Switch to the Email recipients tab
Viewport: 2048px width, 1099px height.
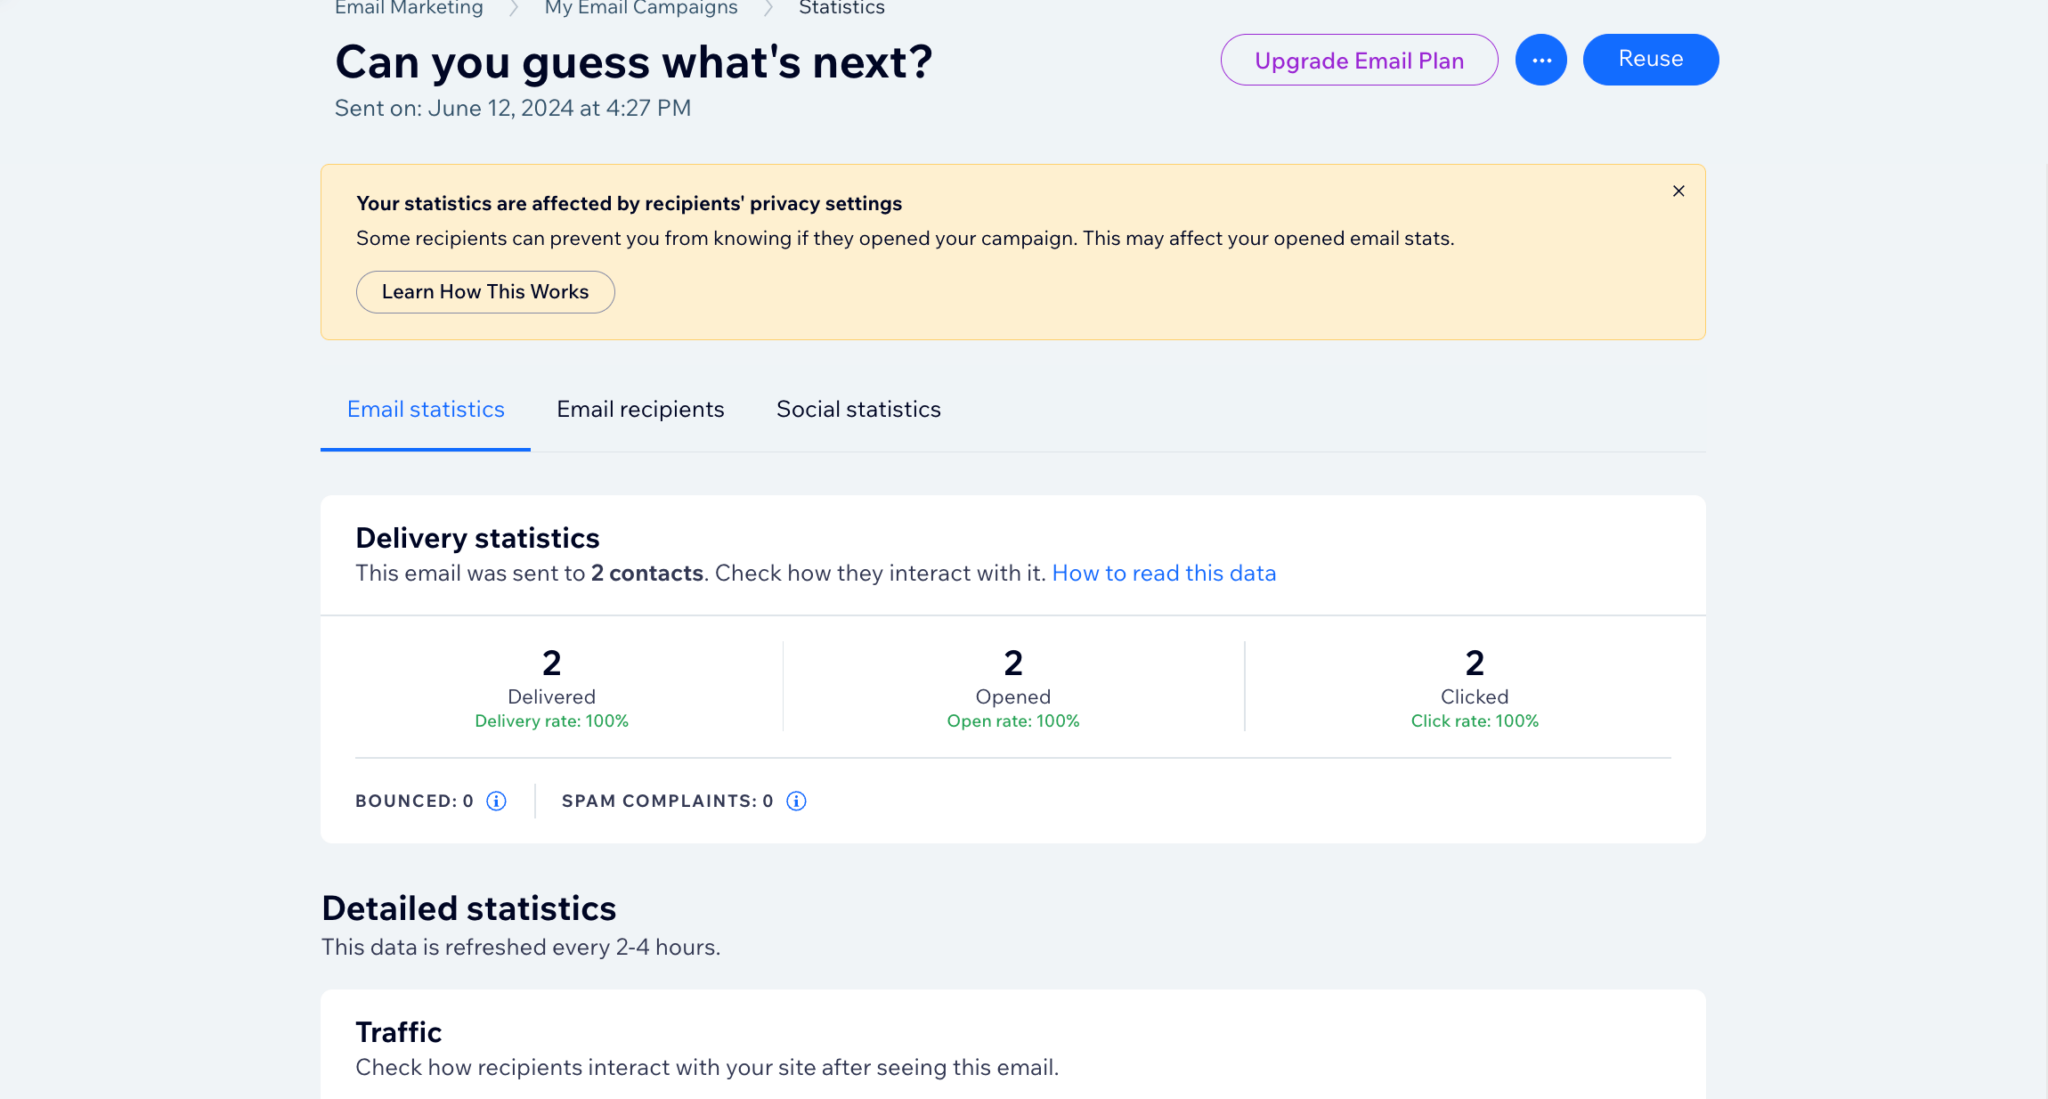click(x=640, y=409)
